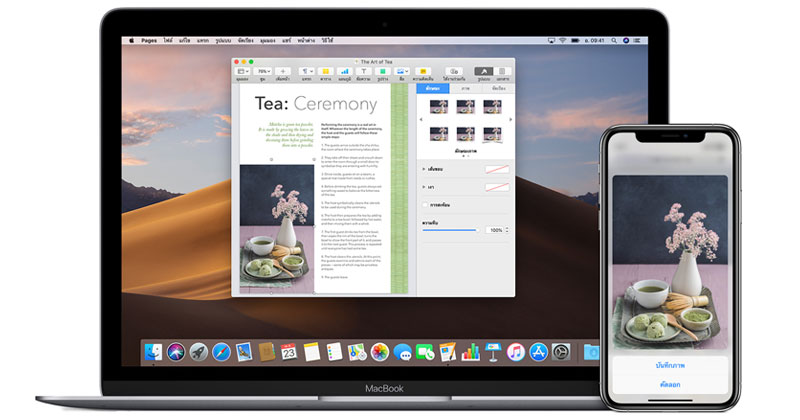Image resolution: width=800 pixels, height=420 pixels.
Task: Click the Collaborate icon in toolbar
Action: click(x=453, y=72)
